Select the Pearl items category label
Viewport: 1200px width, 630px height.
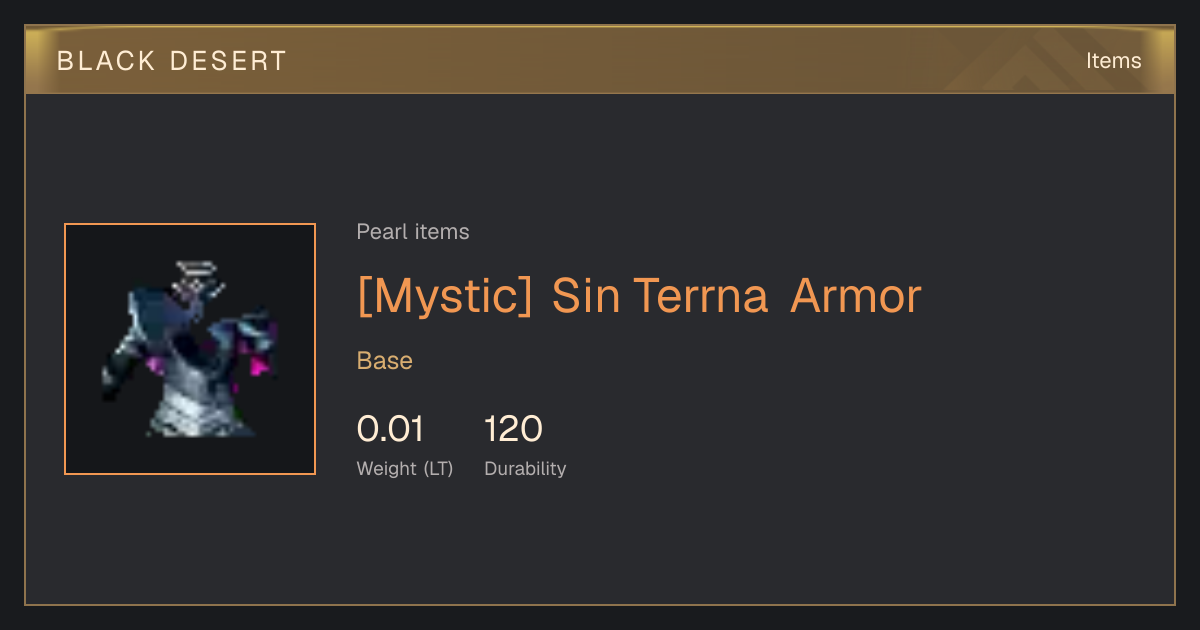point(413,232)
